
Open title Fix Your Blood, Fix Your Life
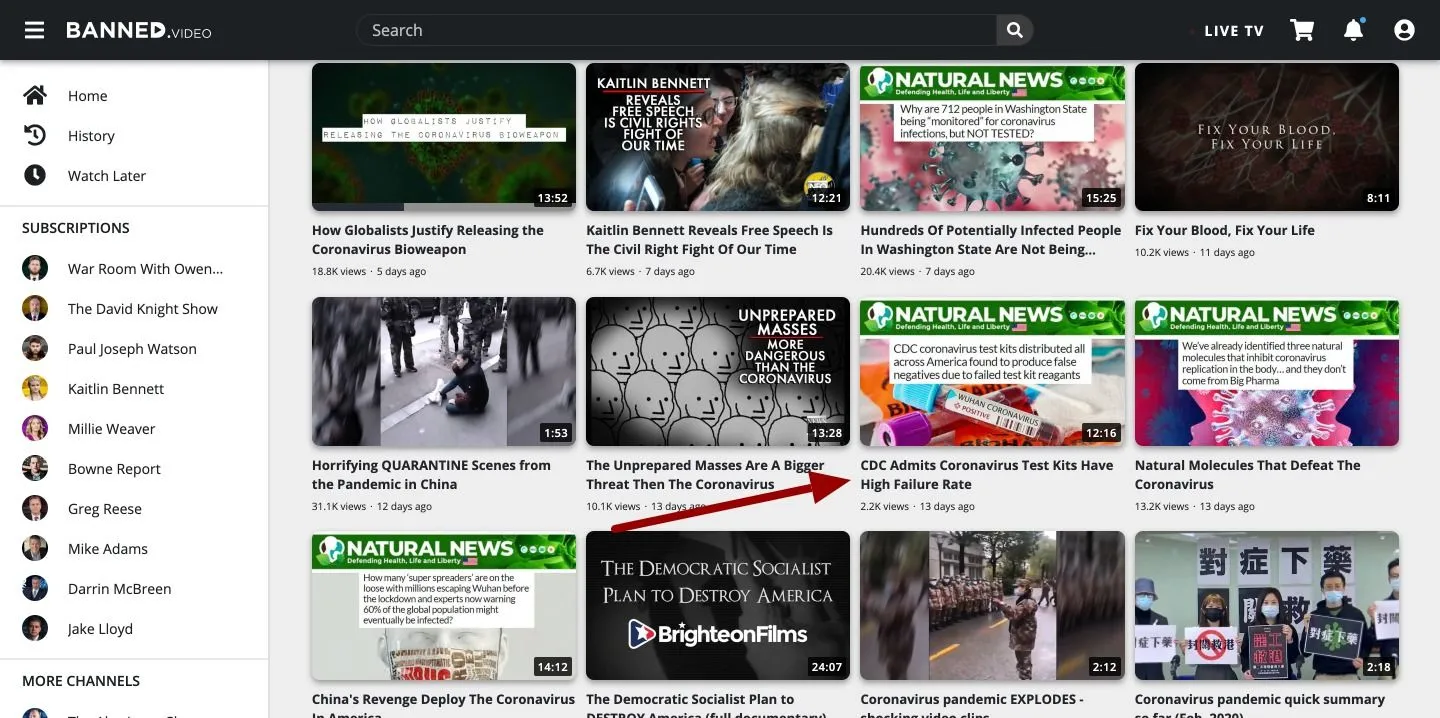tap(1225, 231)
